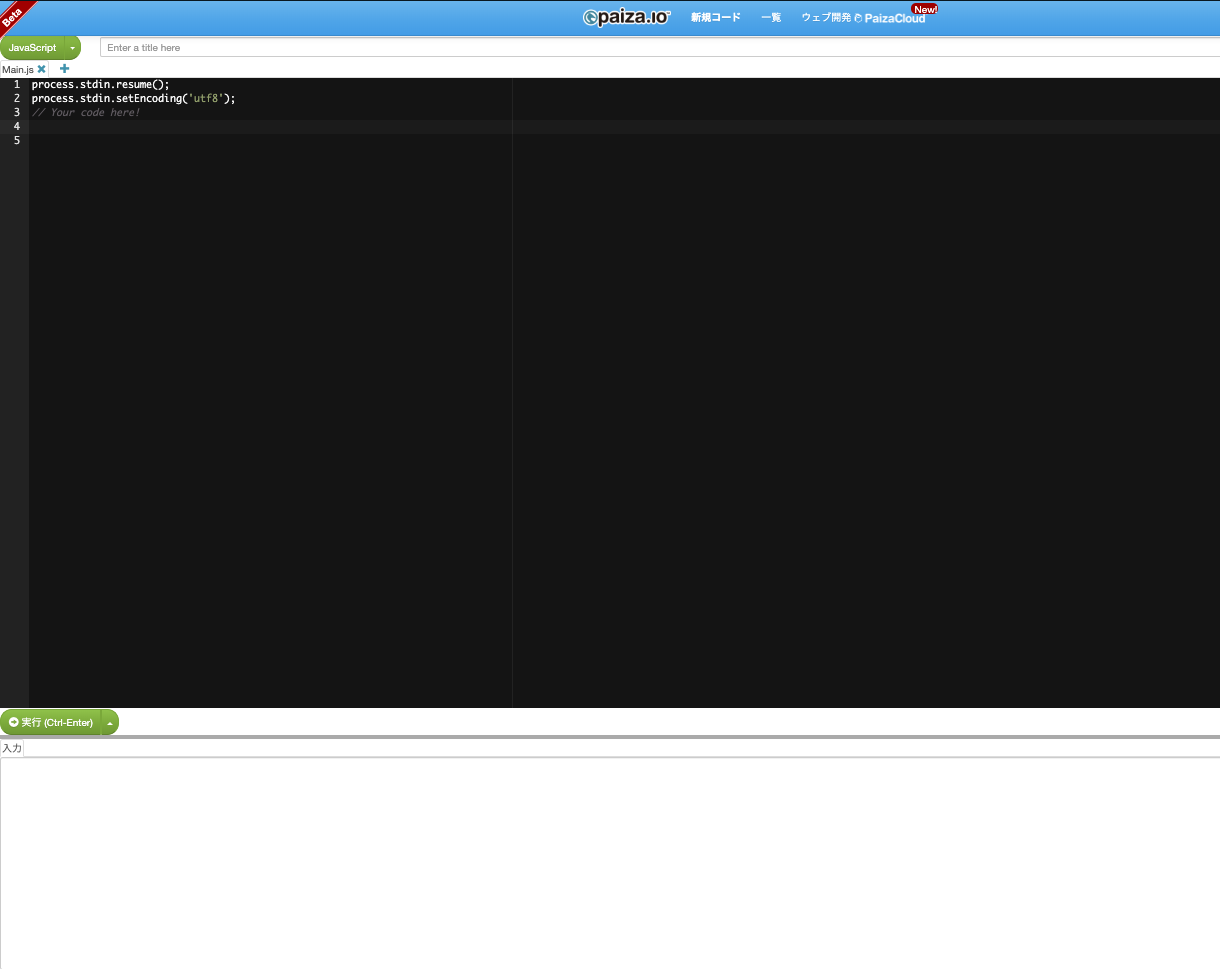
Task: Click line number 4 in gutter
Action: pos(16,126)
